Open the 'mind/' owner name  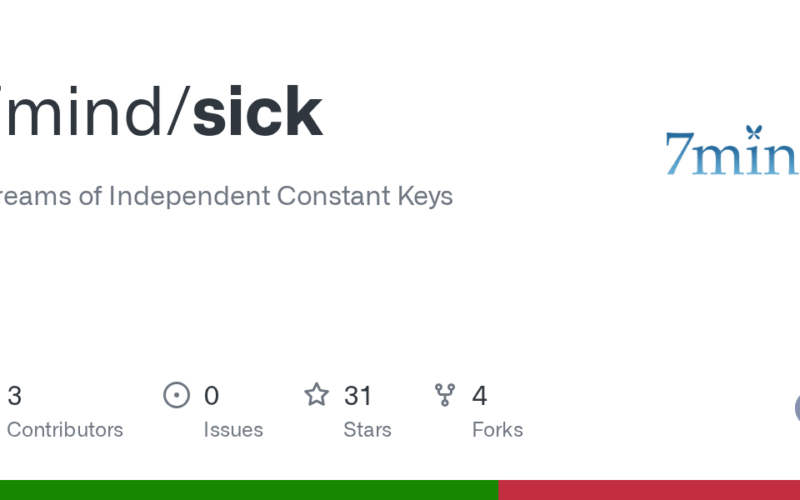tap(95, 111)
